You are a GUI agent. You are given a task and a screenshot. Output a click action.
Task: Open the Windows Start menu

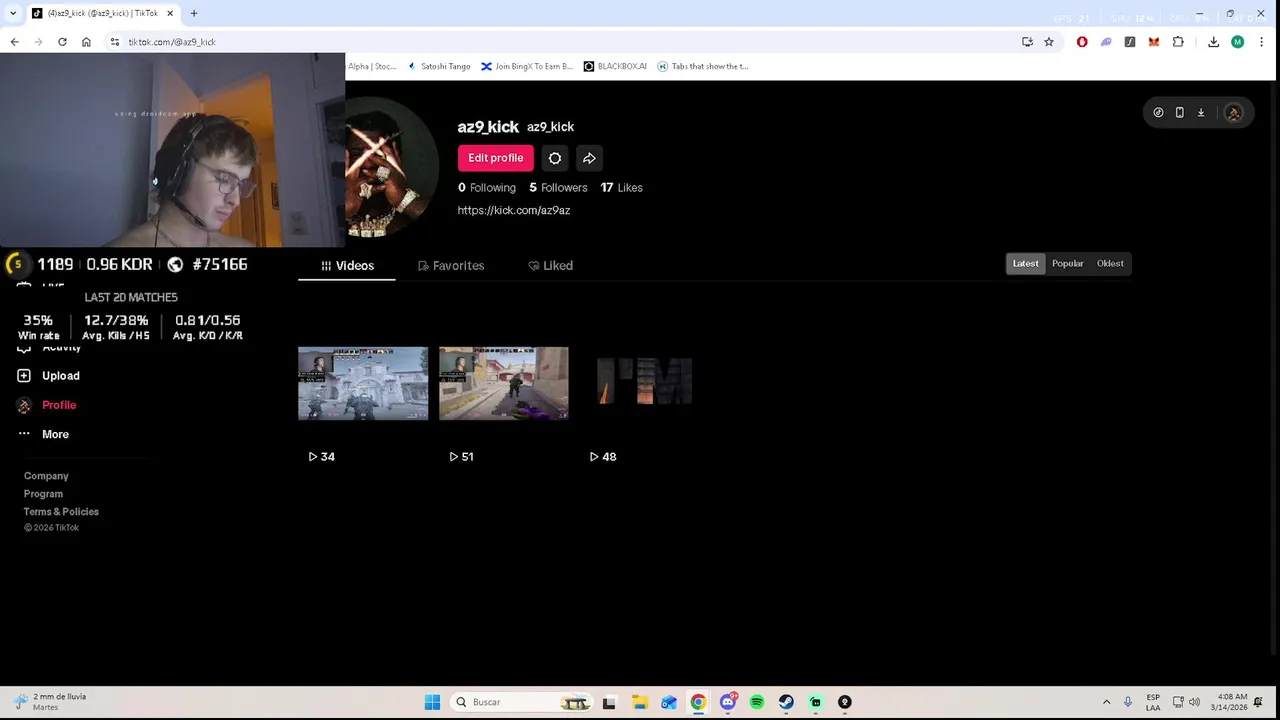(432, 702)
